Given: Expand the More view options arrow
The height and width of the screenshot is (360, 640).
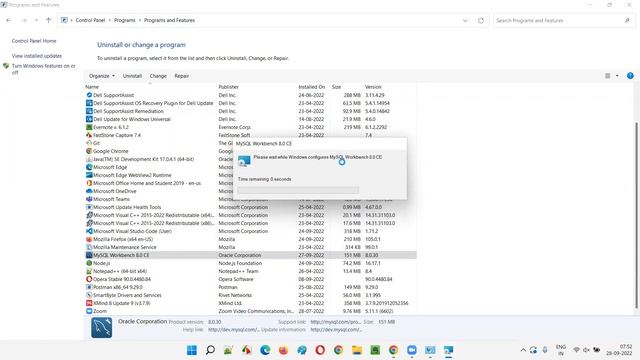Looking at the screenshot, I should point(617,76).
